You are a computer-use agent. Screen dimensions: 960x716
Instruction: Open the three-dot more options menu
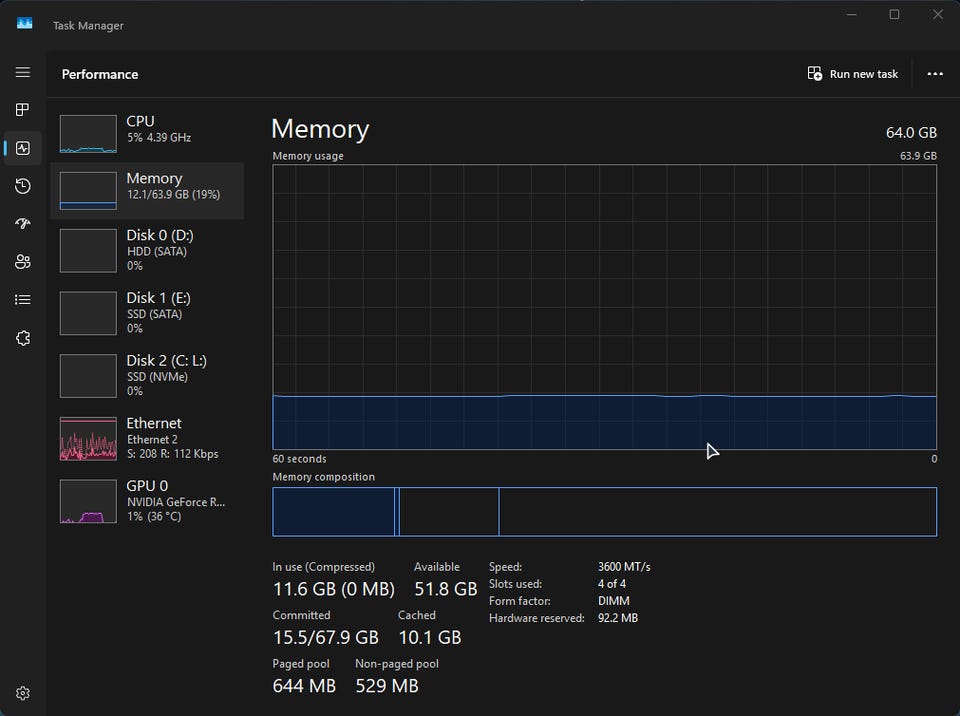(935, 74)
